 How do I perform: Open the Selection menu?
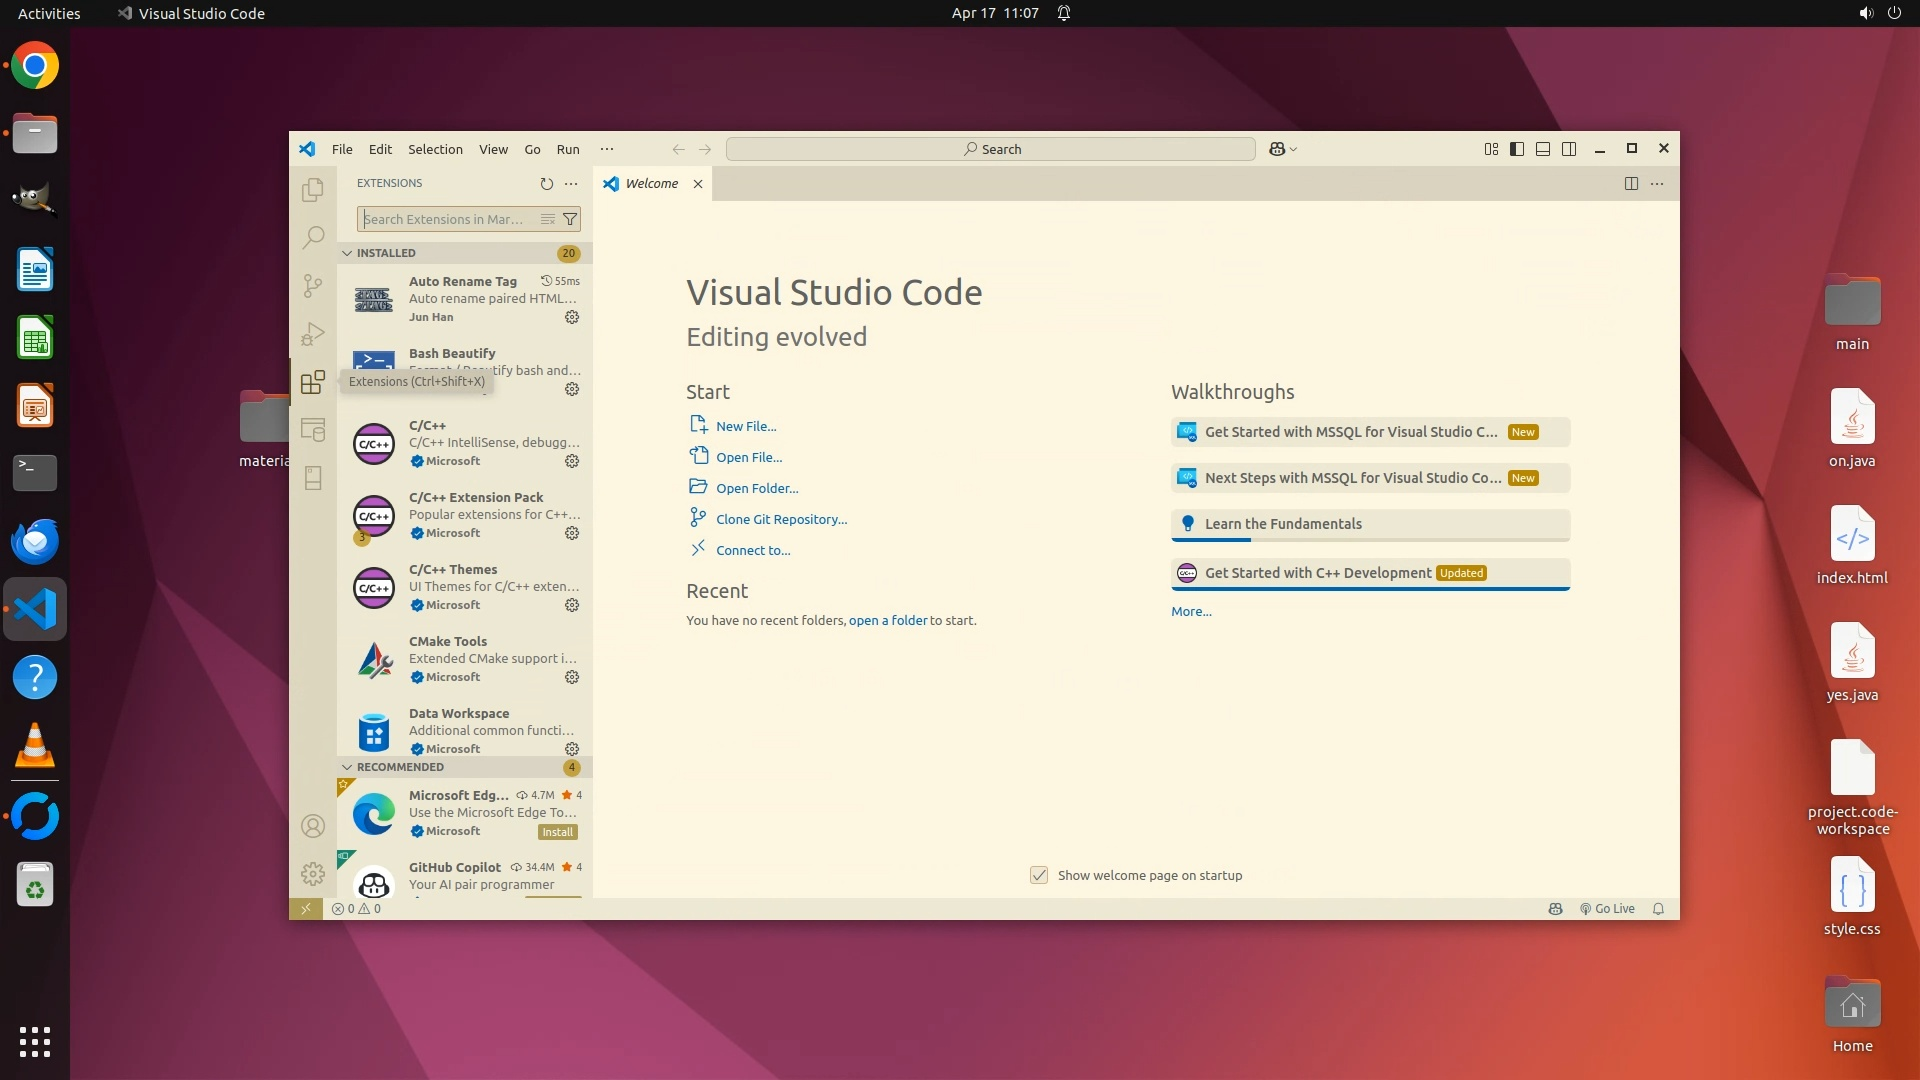[435, 149]
